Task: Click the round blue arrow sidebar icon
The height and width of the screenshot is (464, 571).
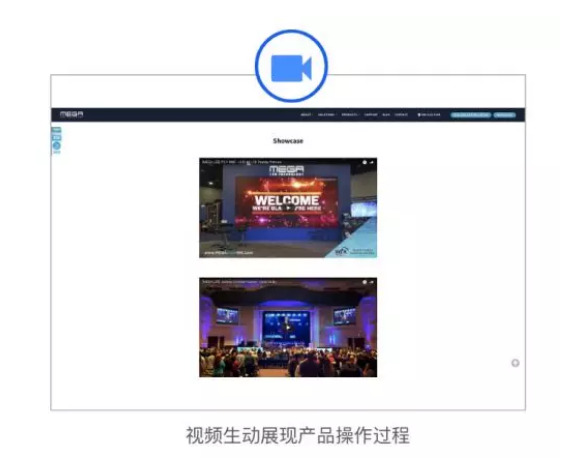Action: point(56,146)
